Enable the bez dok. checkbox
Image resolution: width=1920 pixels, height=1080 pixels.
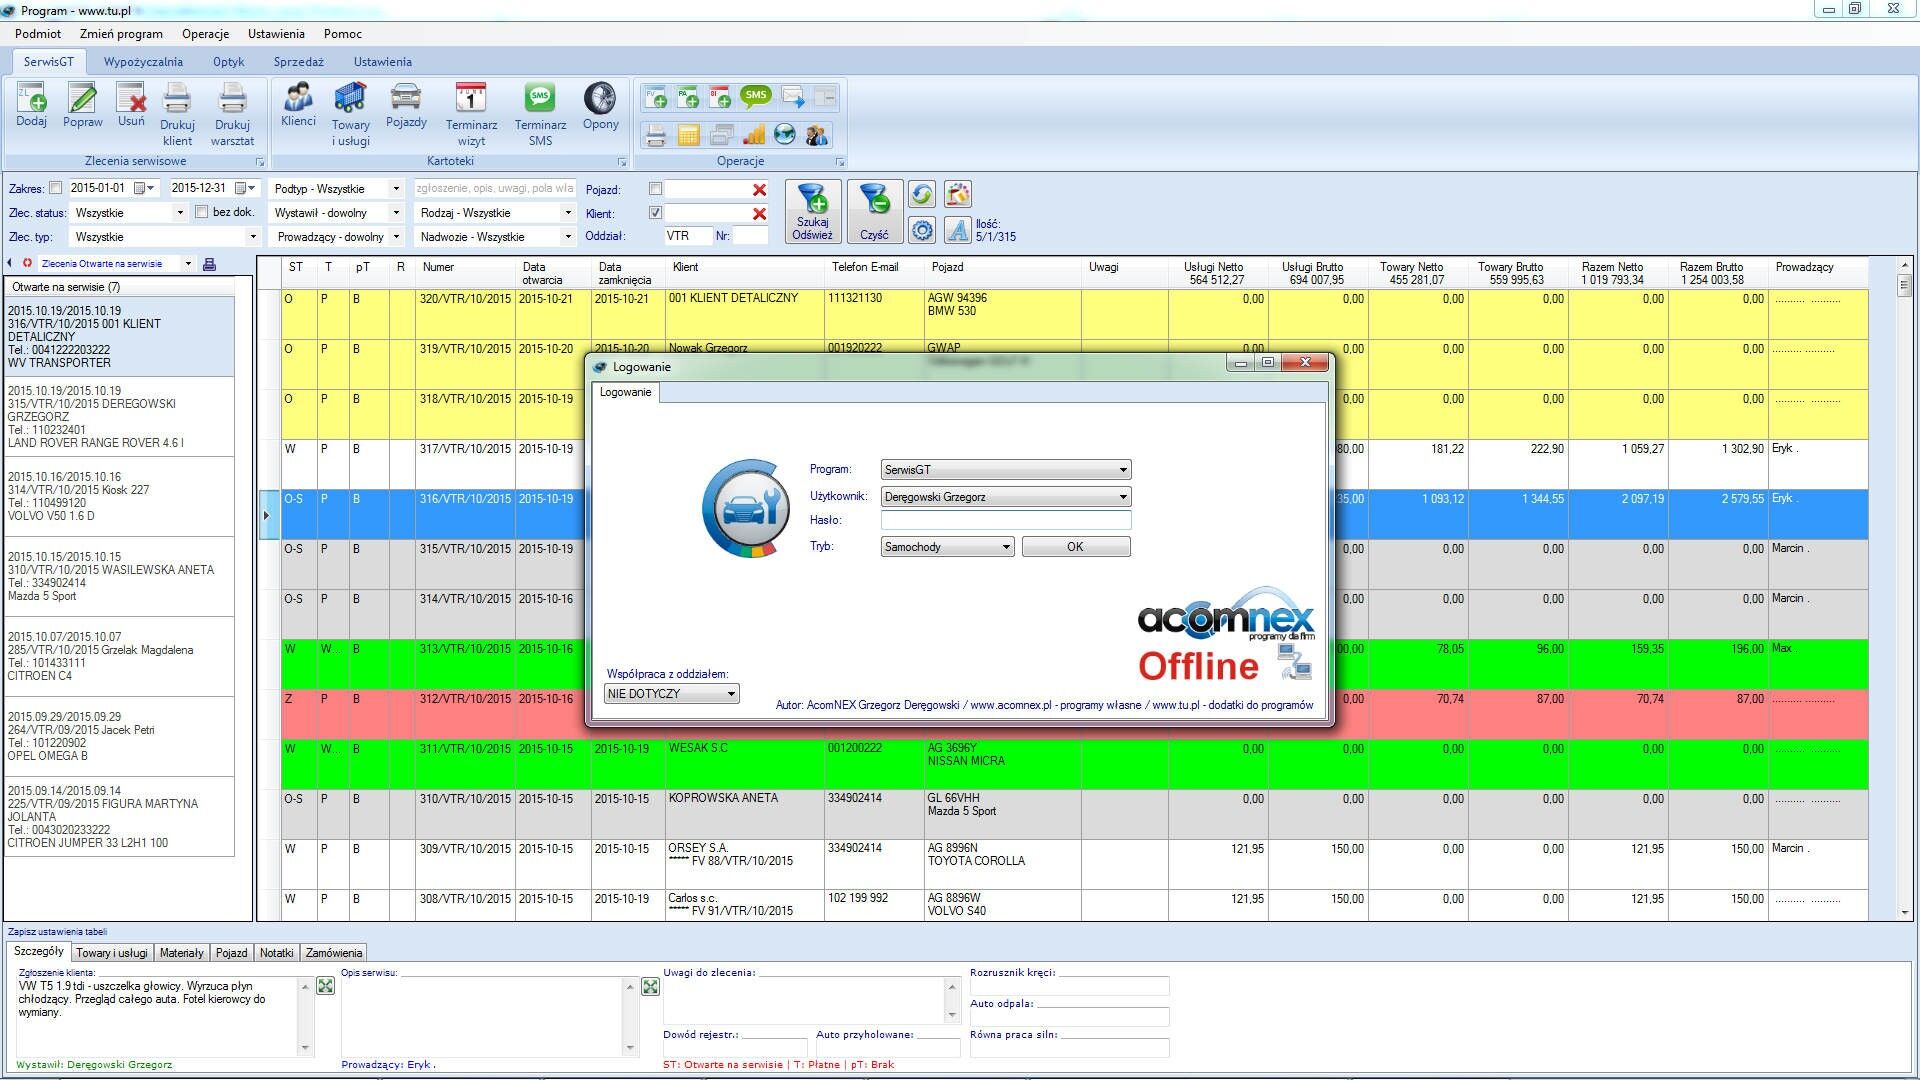[202, 212]
